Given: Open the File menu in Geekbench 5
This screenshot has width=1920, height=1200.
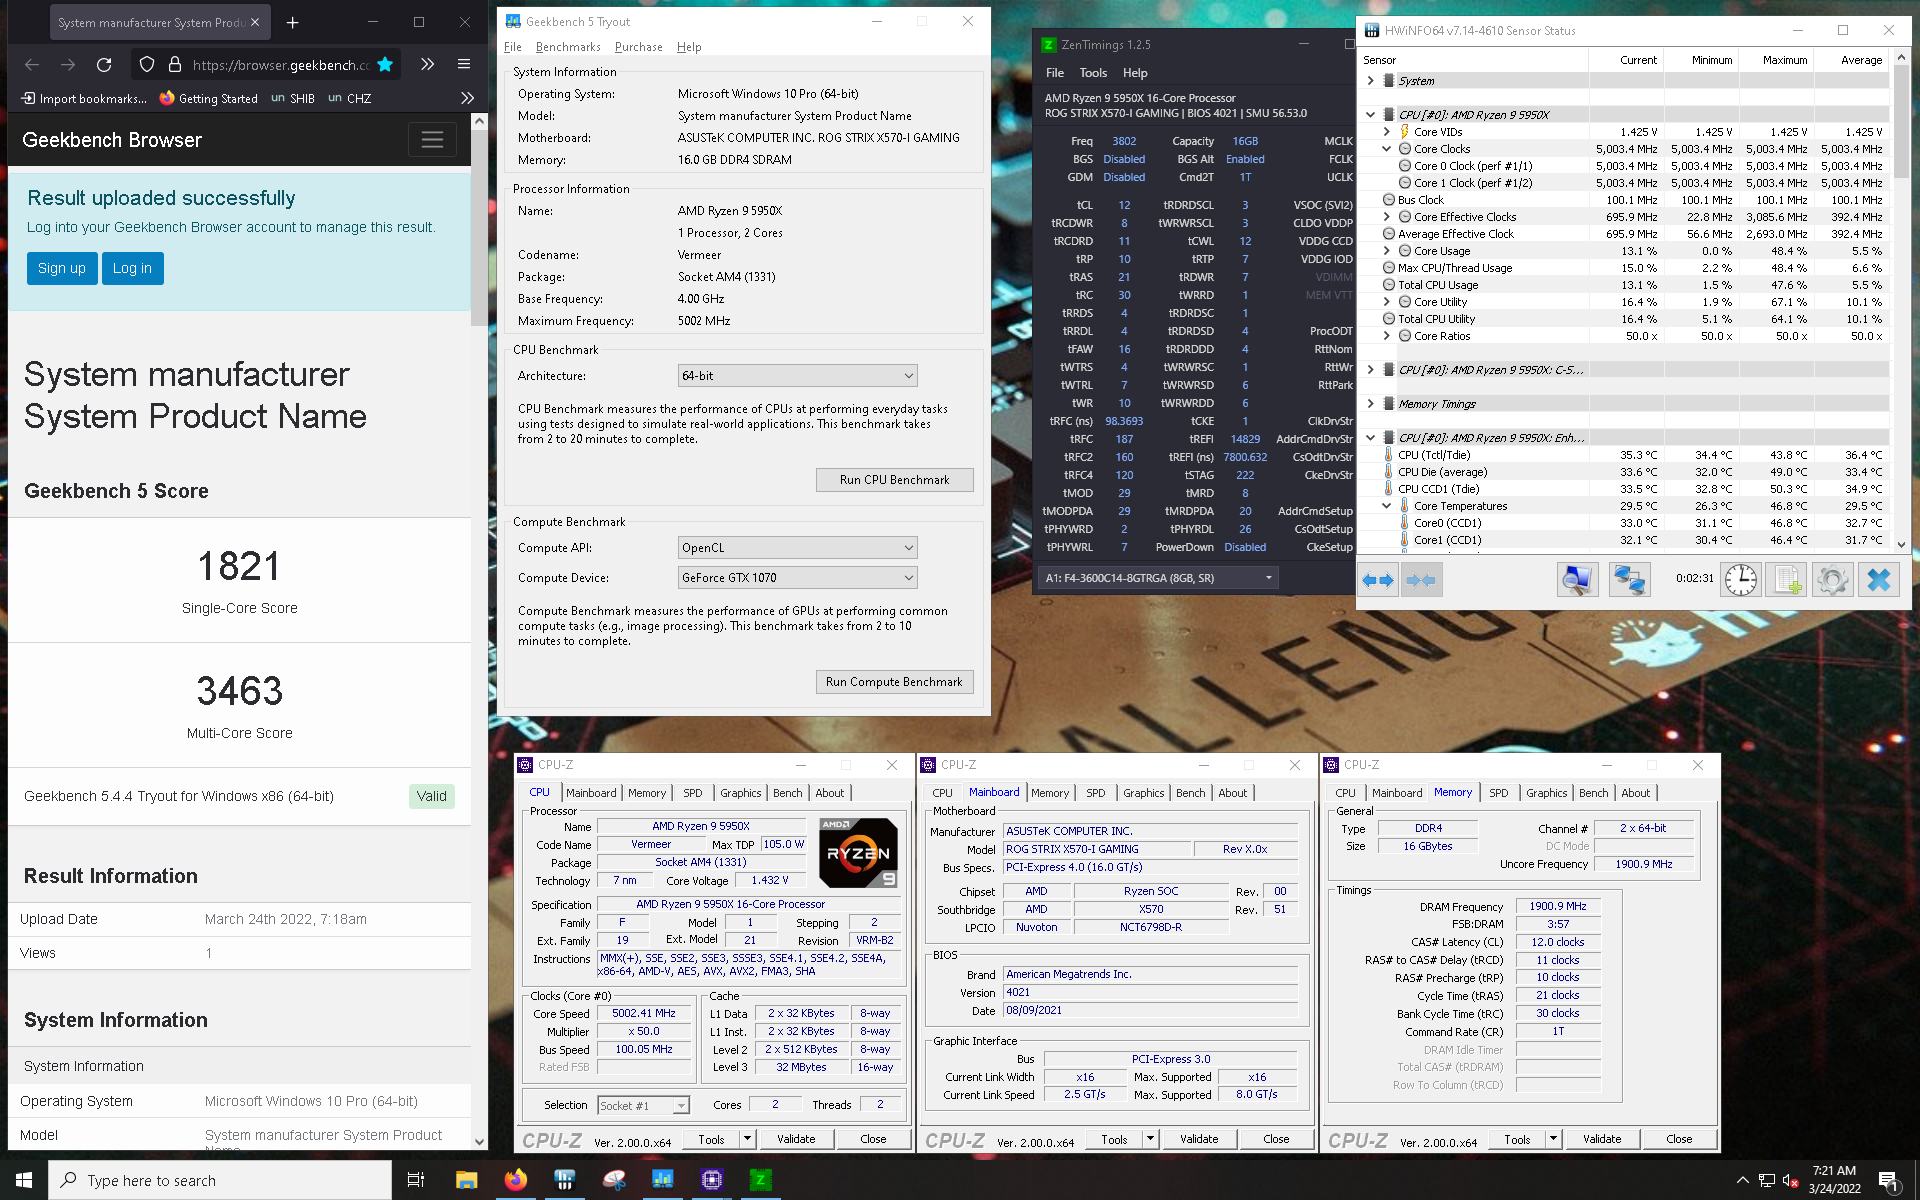Looking at the screenshot, I should [x=513, y=47].
